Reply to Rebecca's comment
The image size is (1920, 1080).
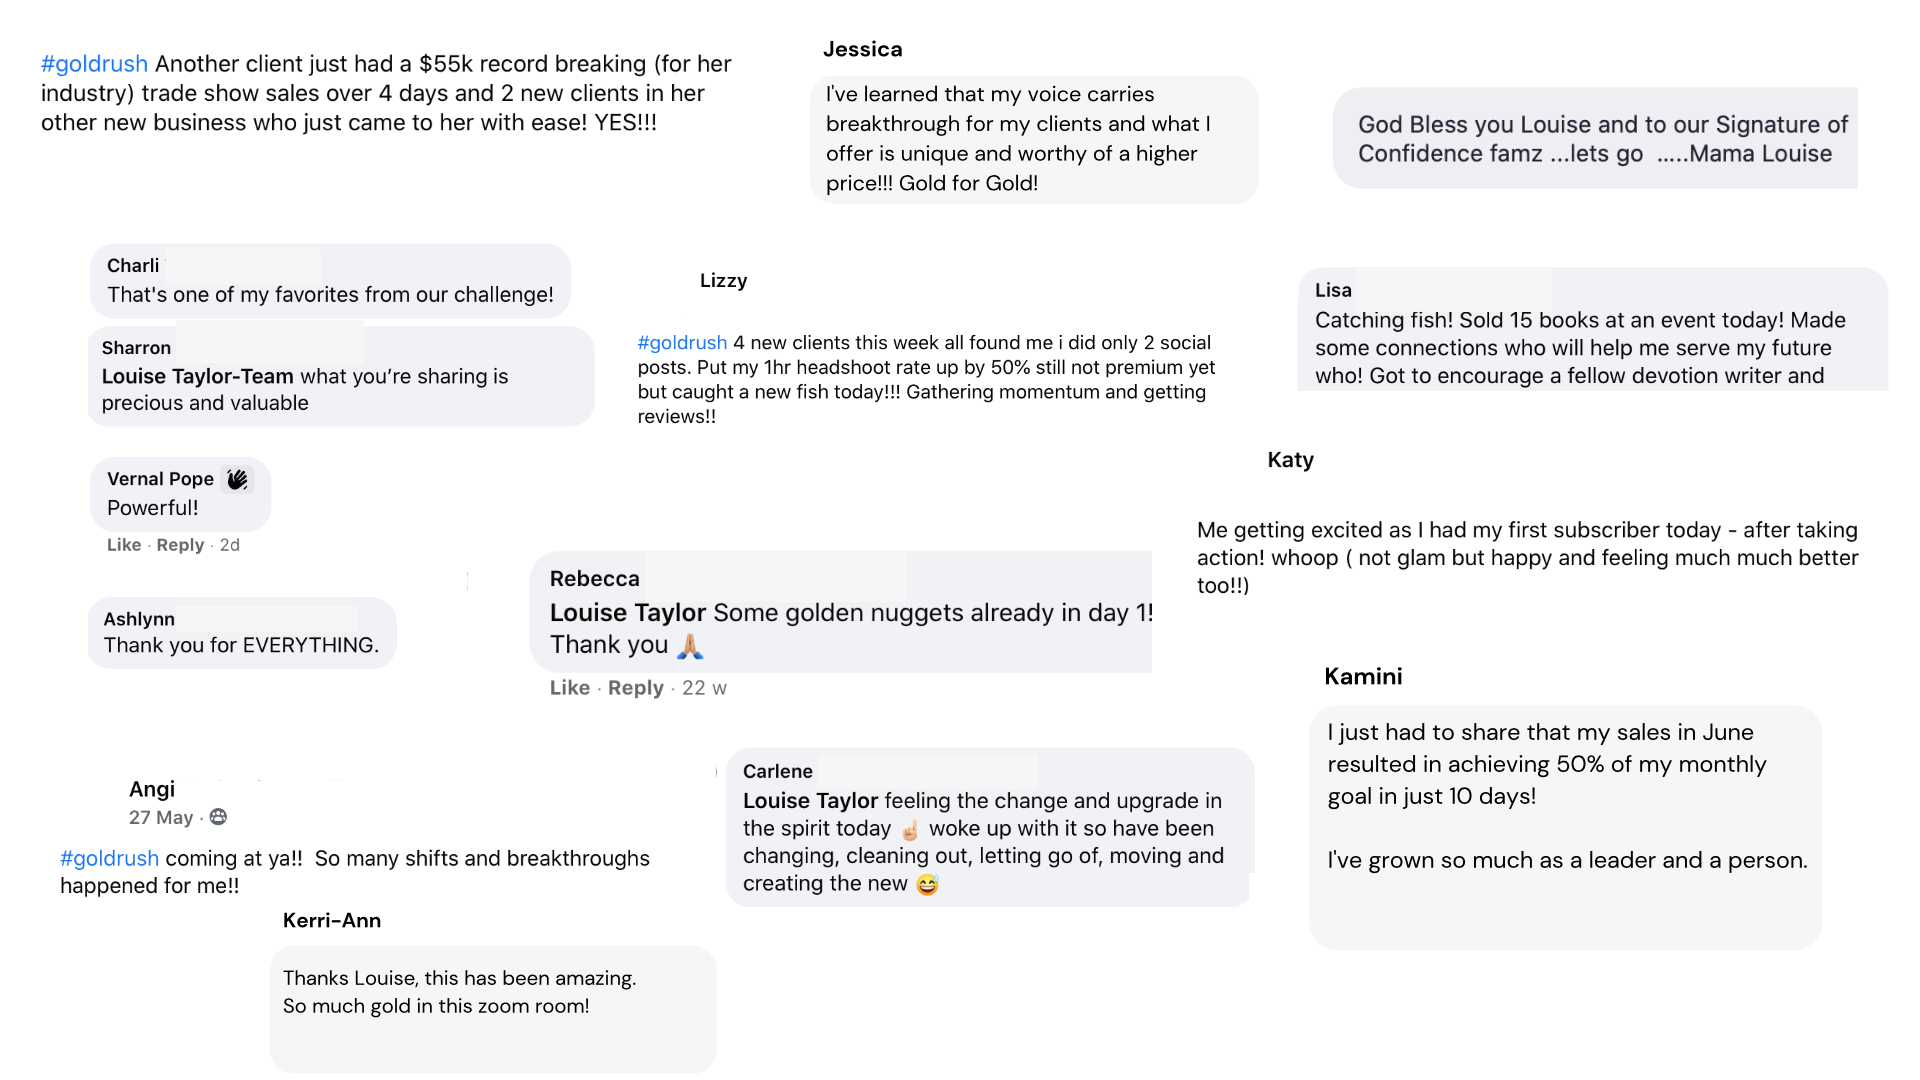635,688
